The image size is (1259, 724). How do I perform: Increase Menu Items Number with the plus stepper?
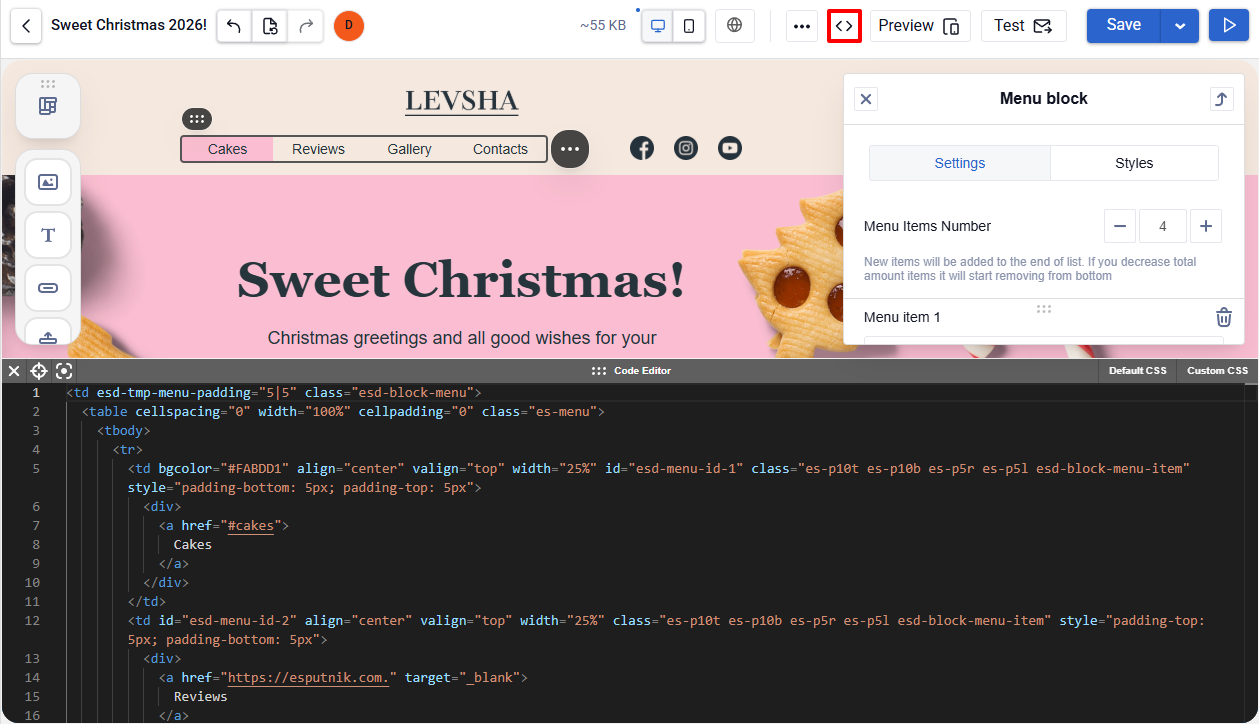pyautogui.click(x=1205, y=226)
